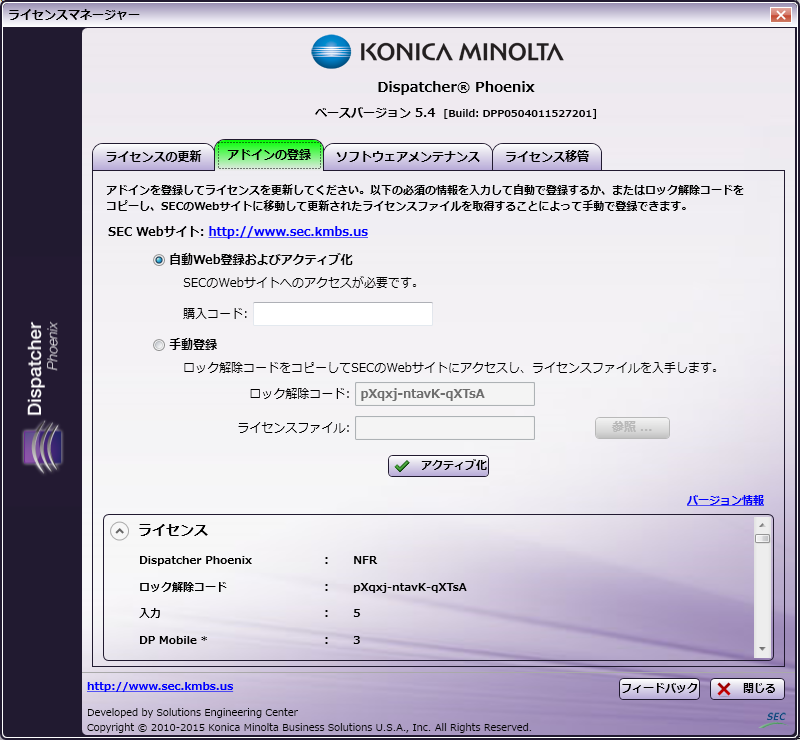Click scrollbar up arrow in license list
This screenshot has width=800, height=740.
762,525
